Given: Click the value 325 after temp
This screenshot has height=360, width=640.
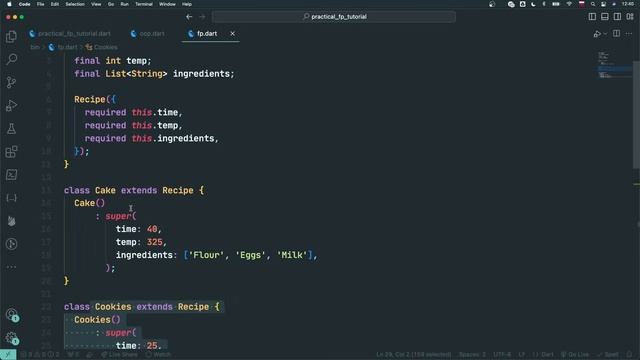Looking at the screenshot, I should click(x=155, y=242).
